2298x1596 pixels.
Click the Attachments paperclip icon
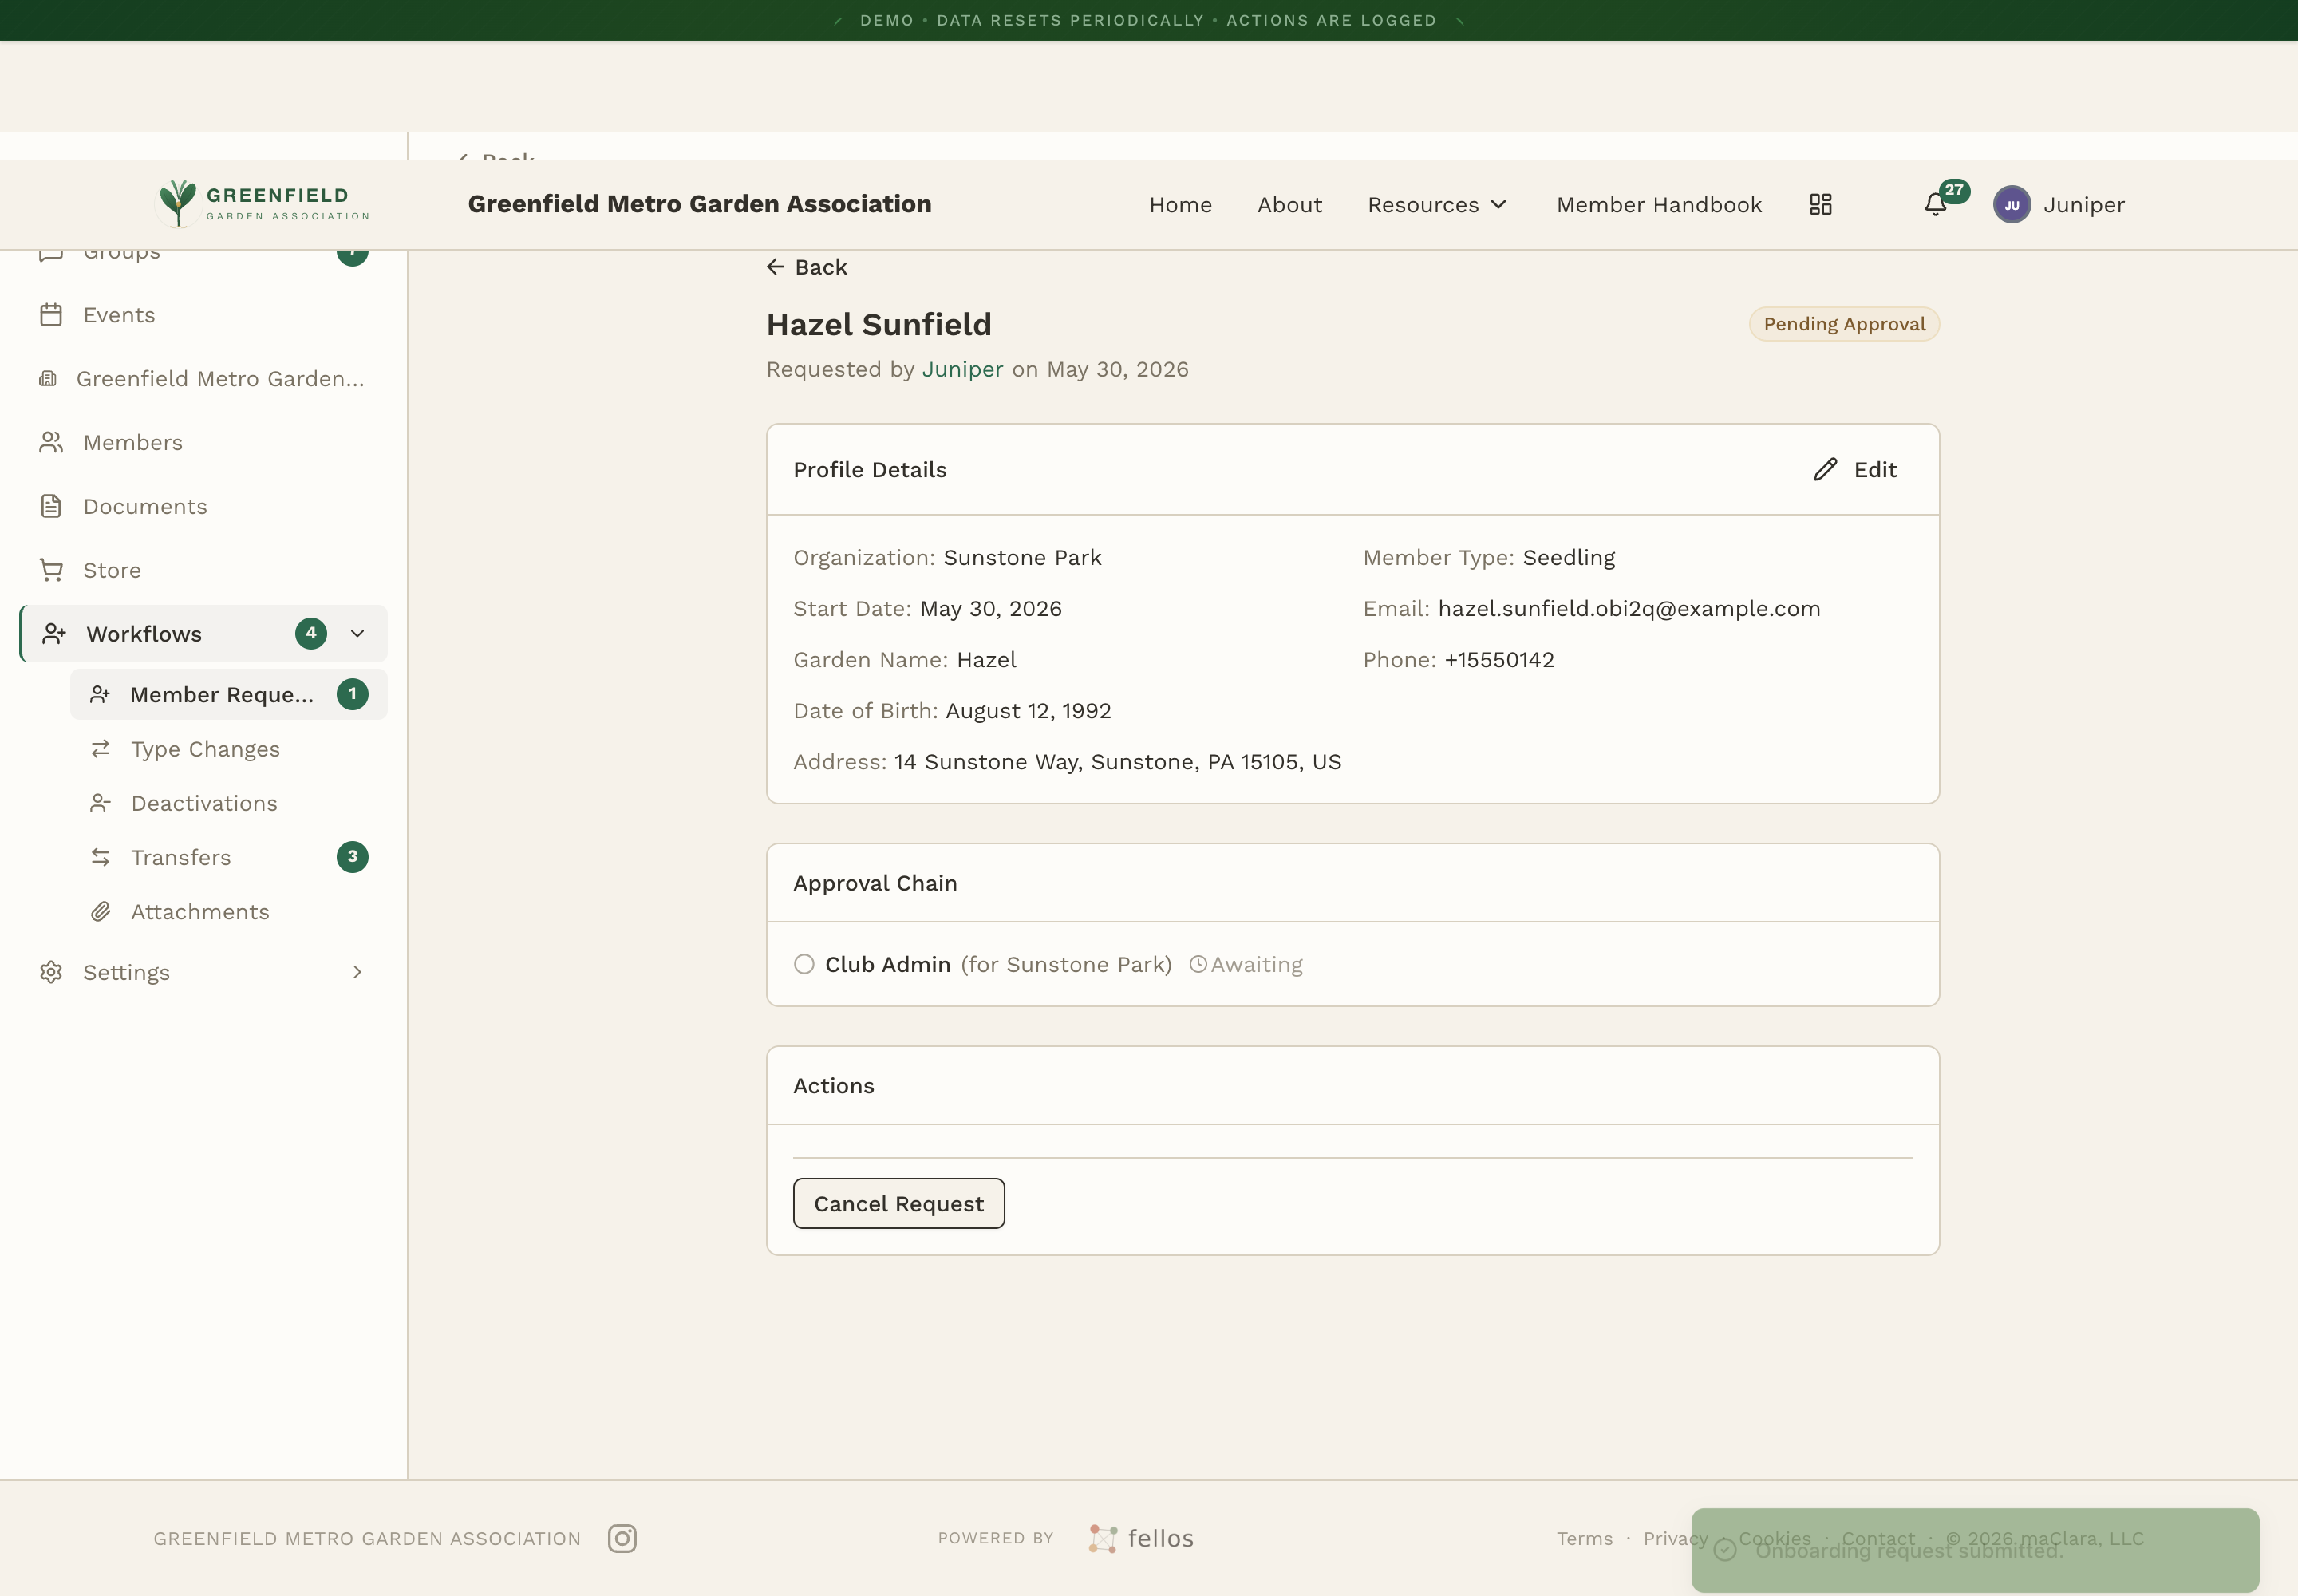100,912
